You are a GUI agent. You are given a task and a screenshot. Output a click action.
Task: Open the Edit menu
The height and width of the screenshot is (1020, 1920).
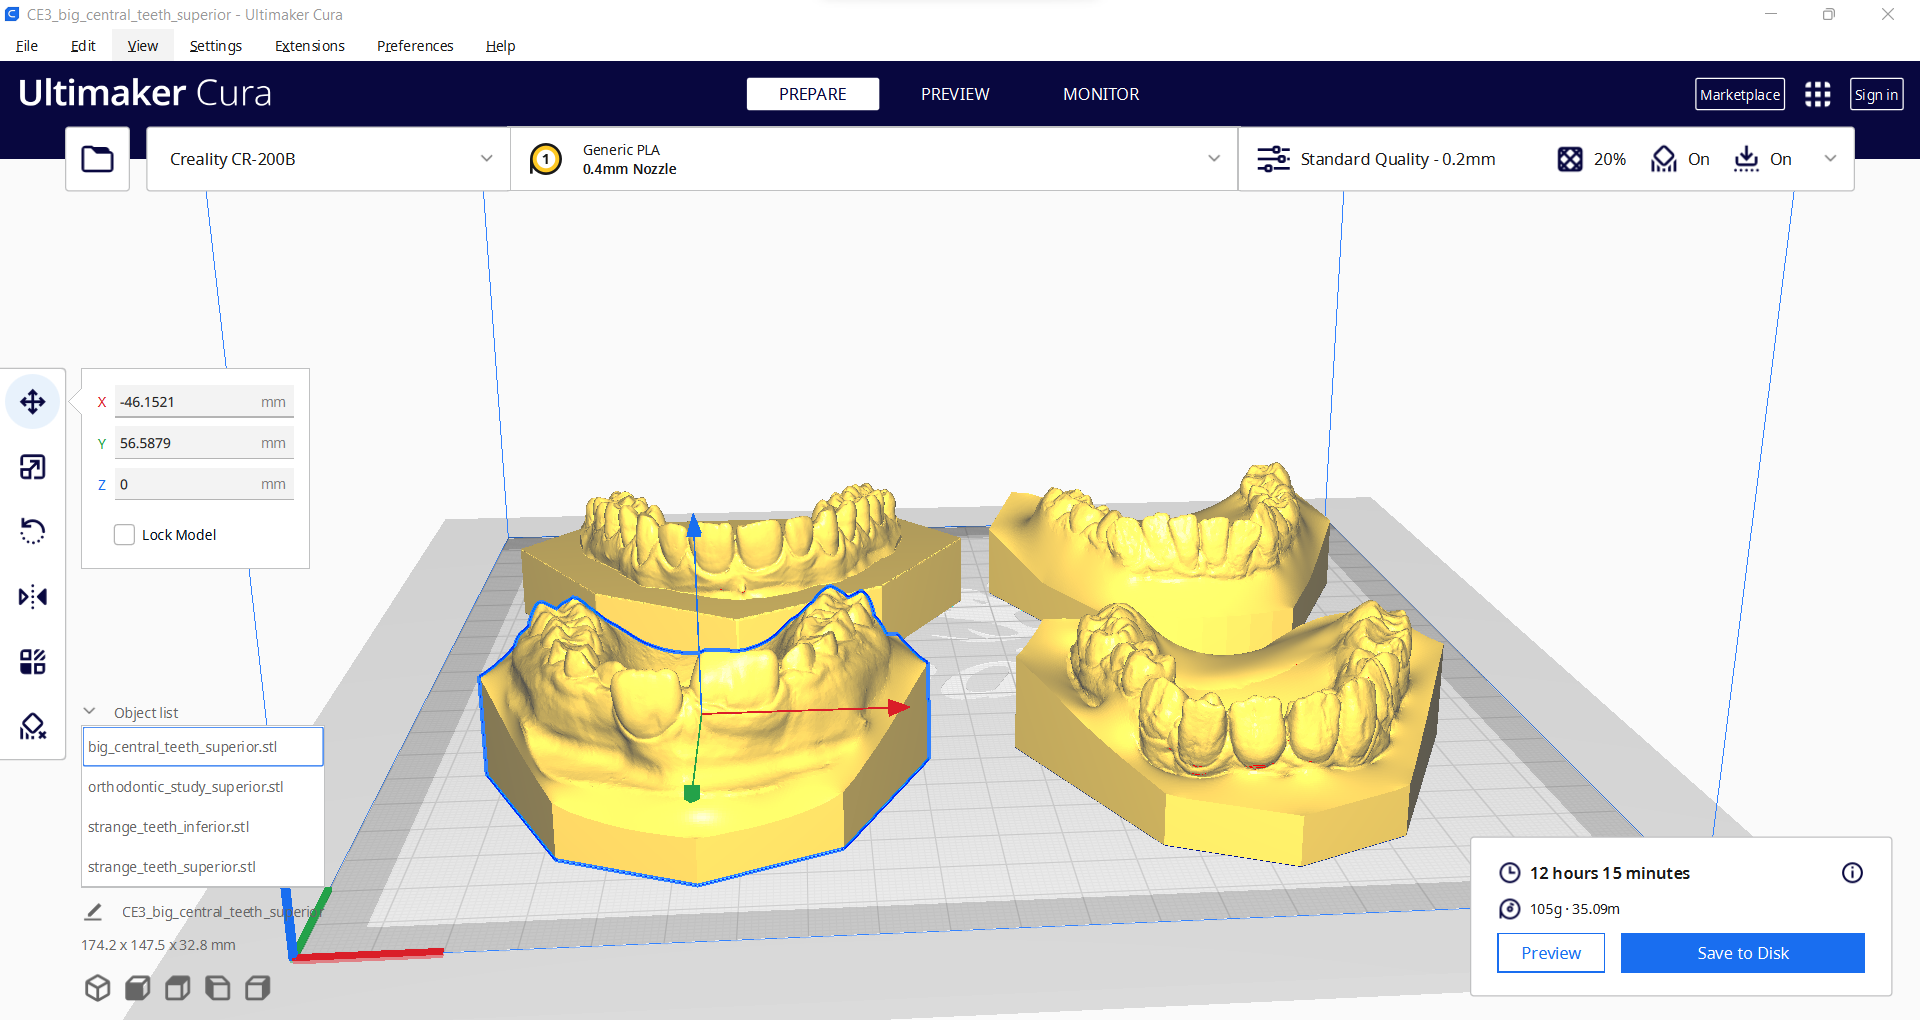pyautogui.click(x=83, y=46)
